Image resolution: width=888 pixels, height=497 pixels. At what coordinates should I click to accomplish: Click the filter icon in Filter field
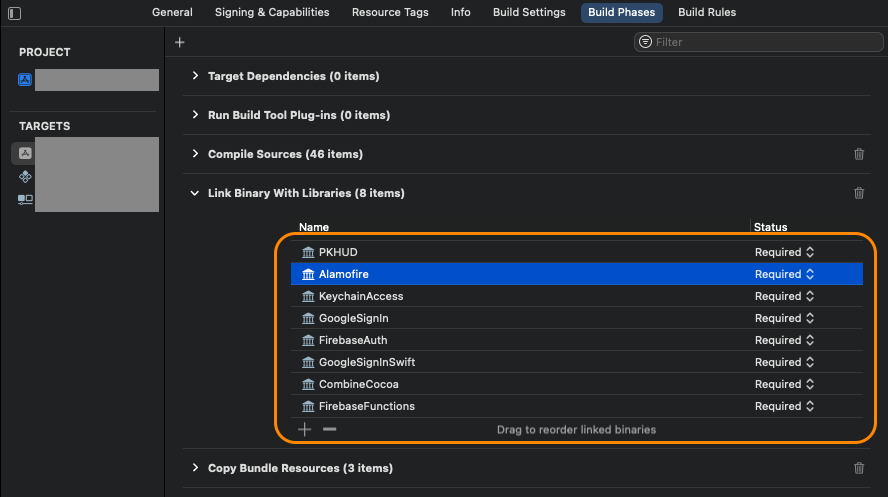[645, 42]
